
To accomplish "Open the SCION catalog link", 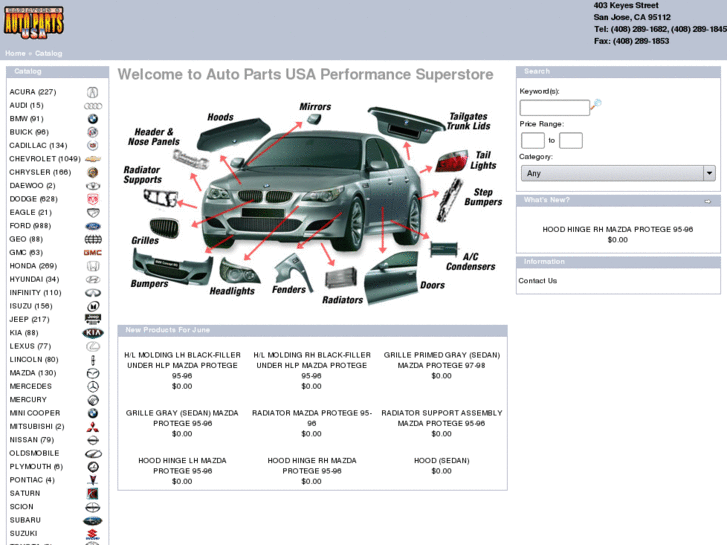I will pos(21,507).
